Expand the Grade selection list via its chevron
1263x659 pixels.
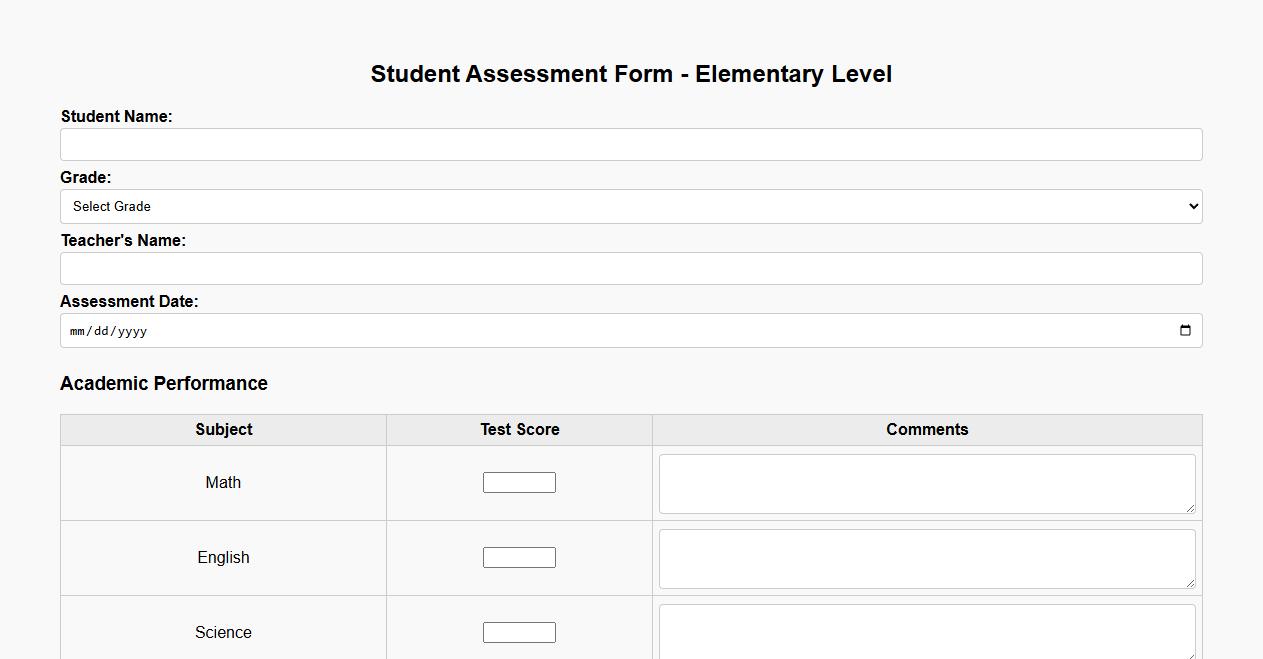(x=1191, y=206)
